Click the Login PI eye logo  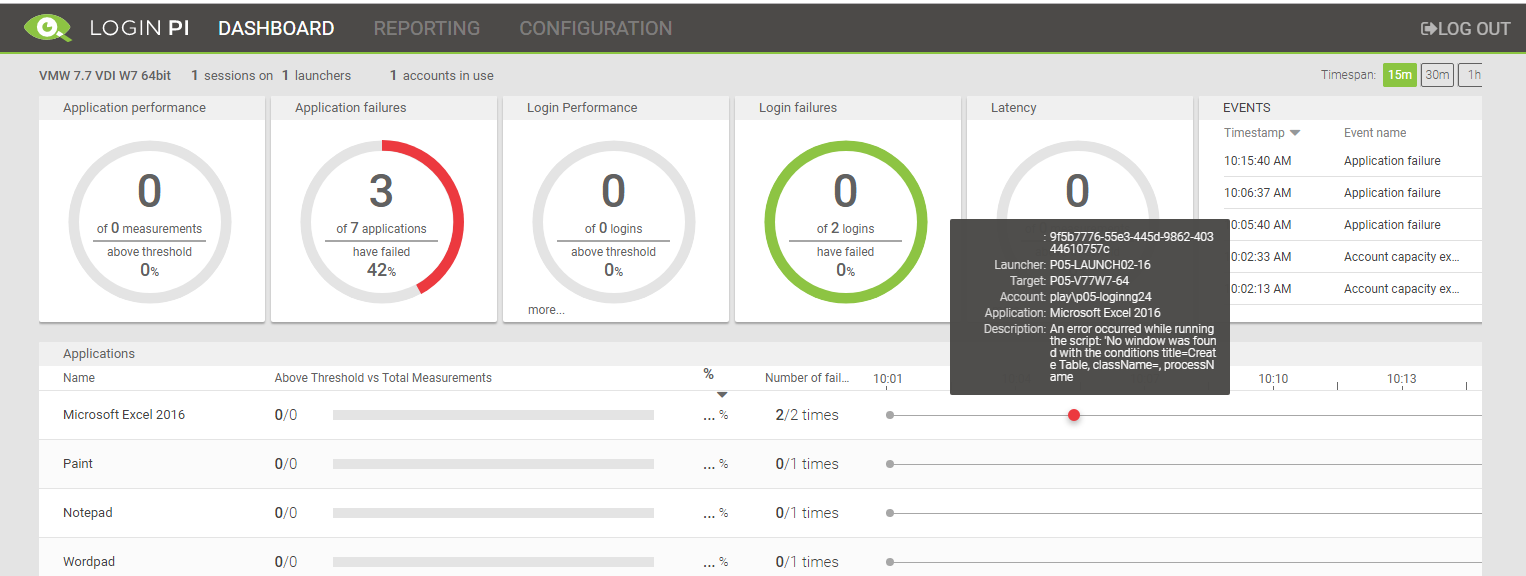click(48, 27)
